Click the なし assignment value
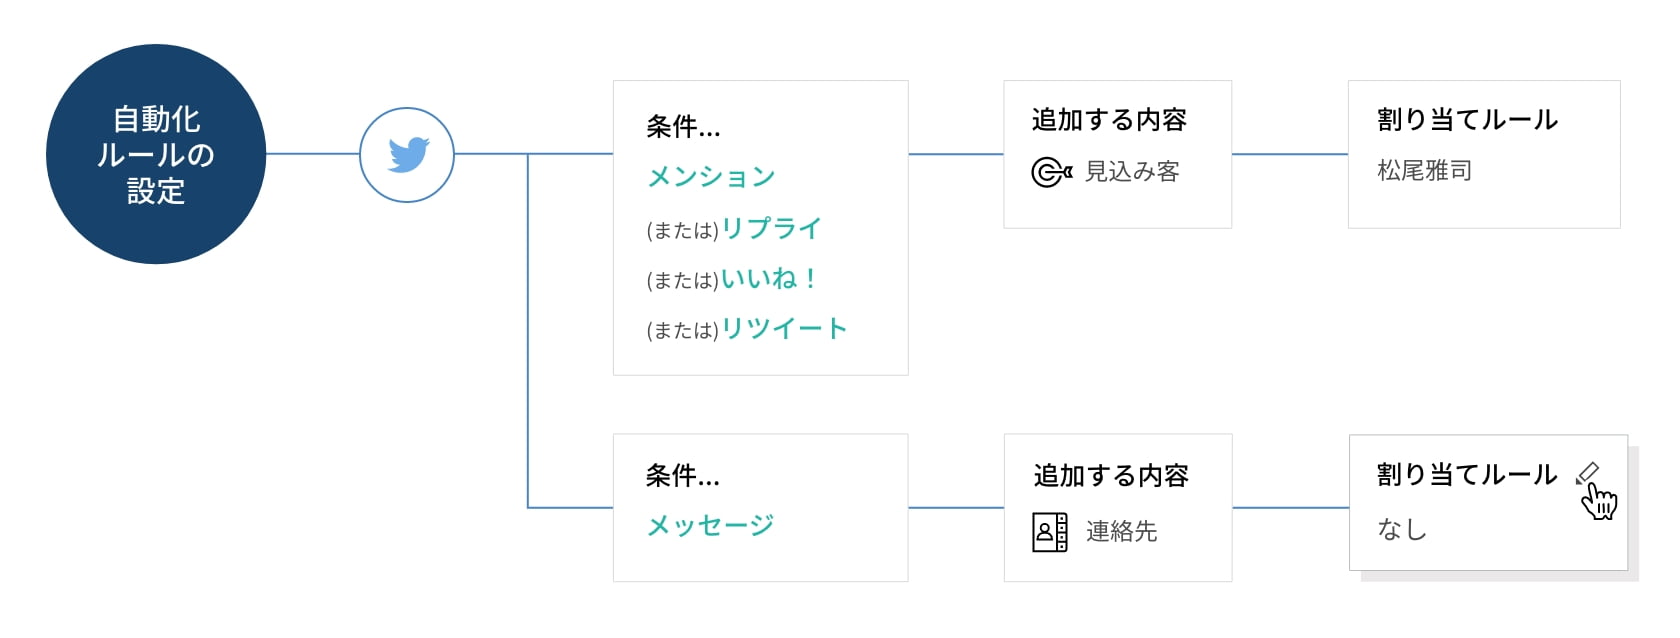This screenshot has height=638, width=1680. (1401, 530)
